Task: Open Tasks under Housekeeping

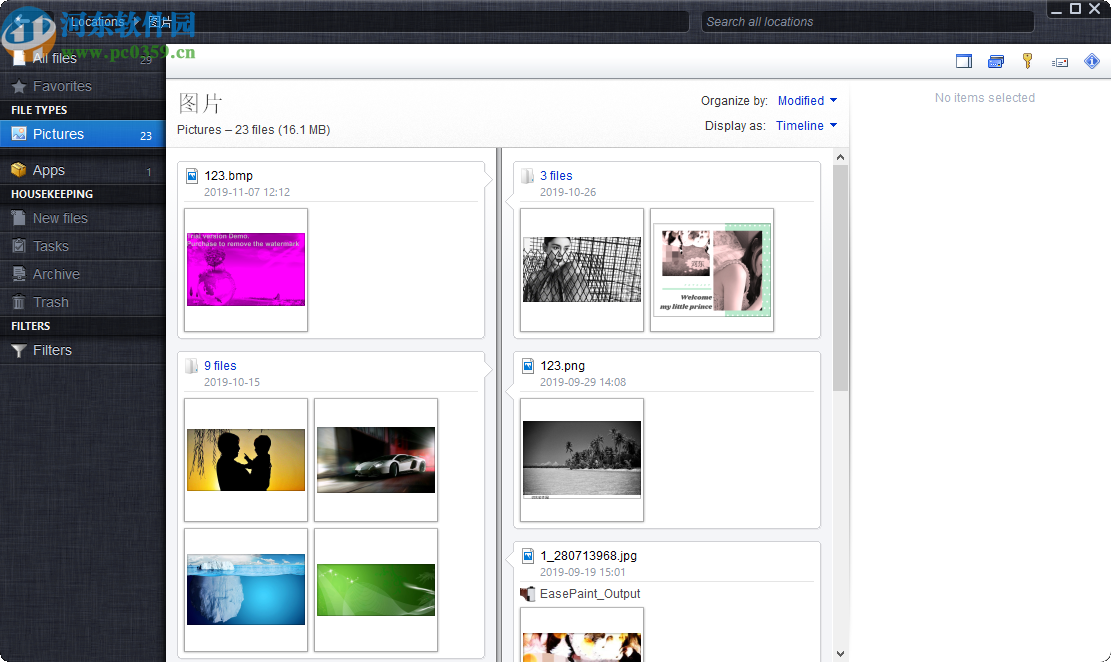Action: (x=82, y=246)
